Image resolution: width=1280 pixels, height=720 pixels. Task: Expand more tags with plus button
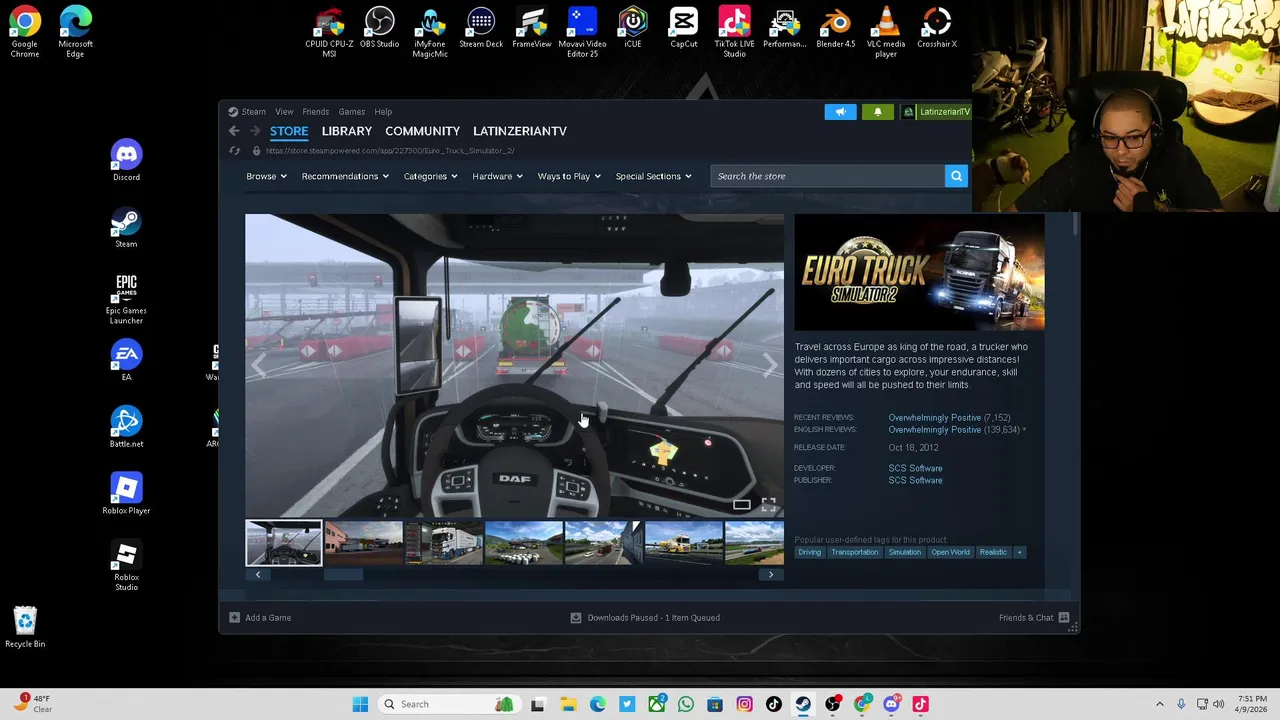pos(1019,552)
